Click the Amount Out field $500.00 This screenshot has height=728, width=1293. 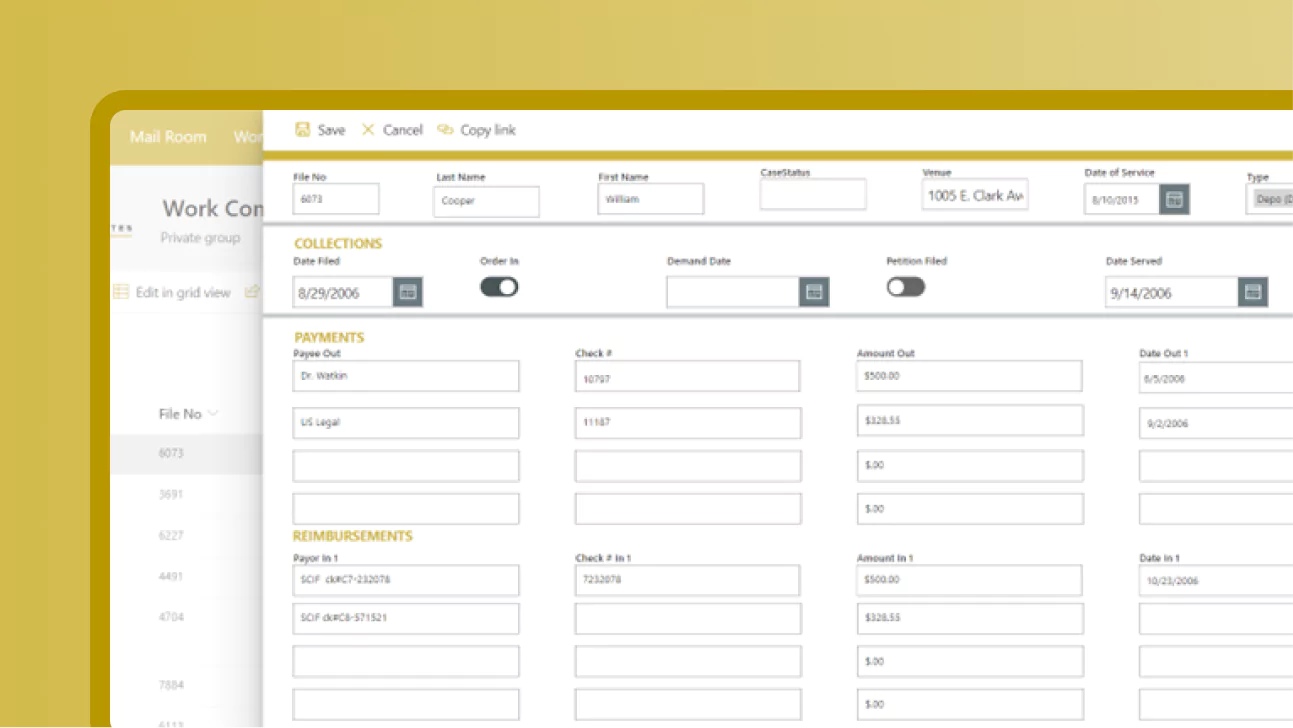coord(969,376)
